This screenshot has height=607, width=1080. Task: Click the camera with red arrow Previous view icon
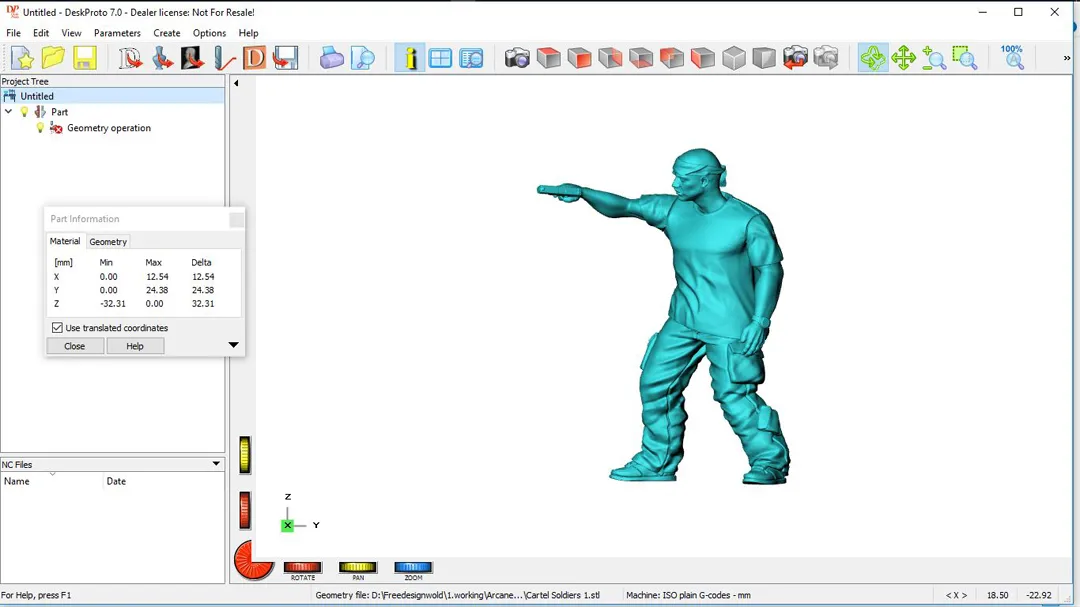tap(796, 58)
